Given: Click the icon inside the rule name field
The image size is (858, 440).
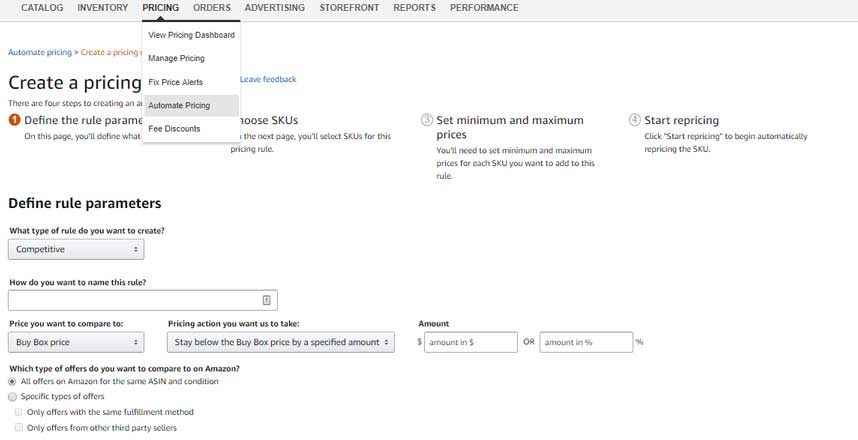Looking at the screenshot, I should tap(267, 300).
